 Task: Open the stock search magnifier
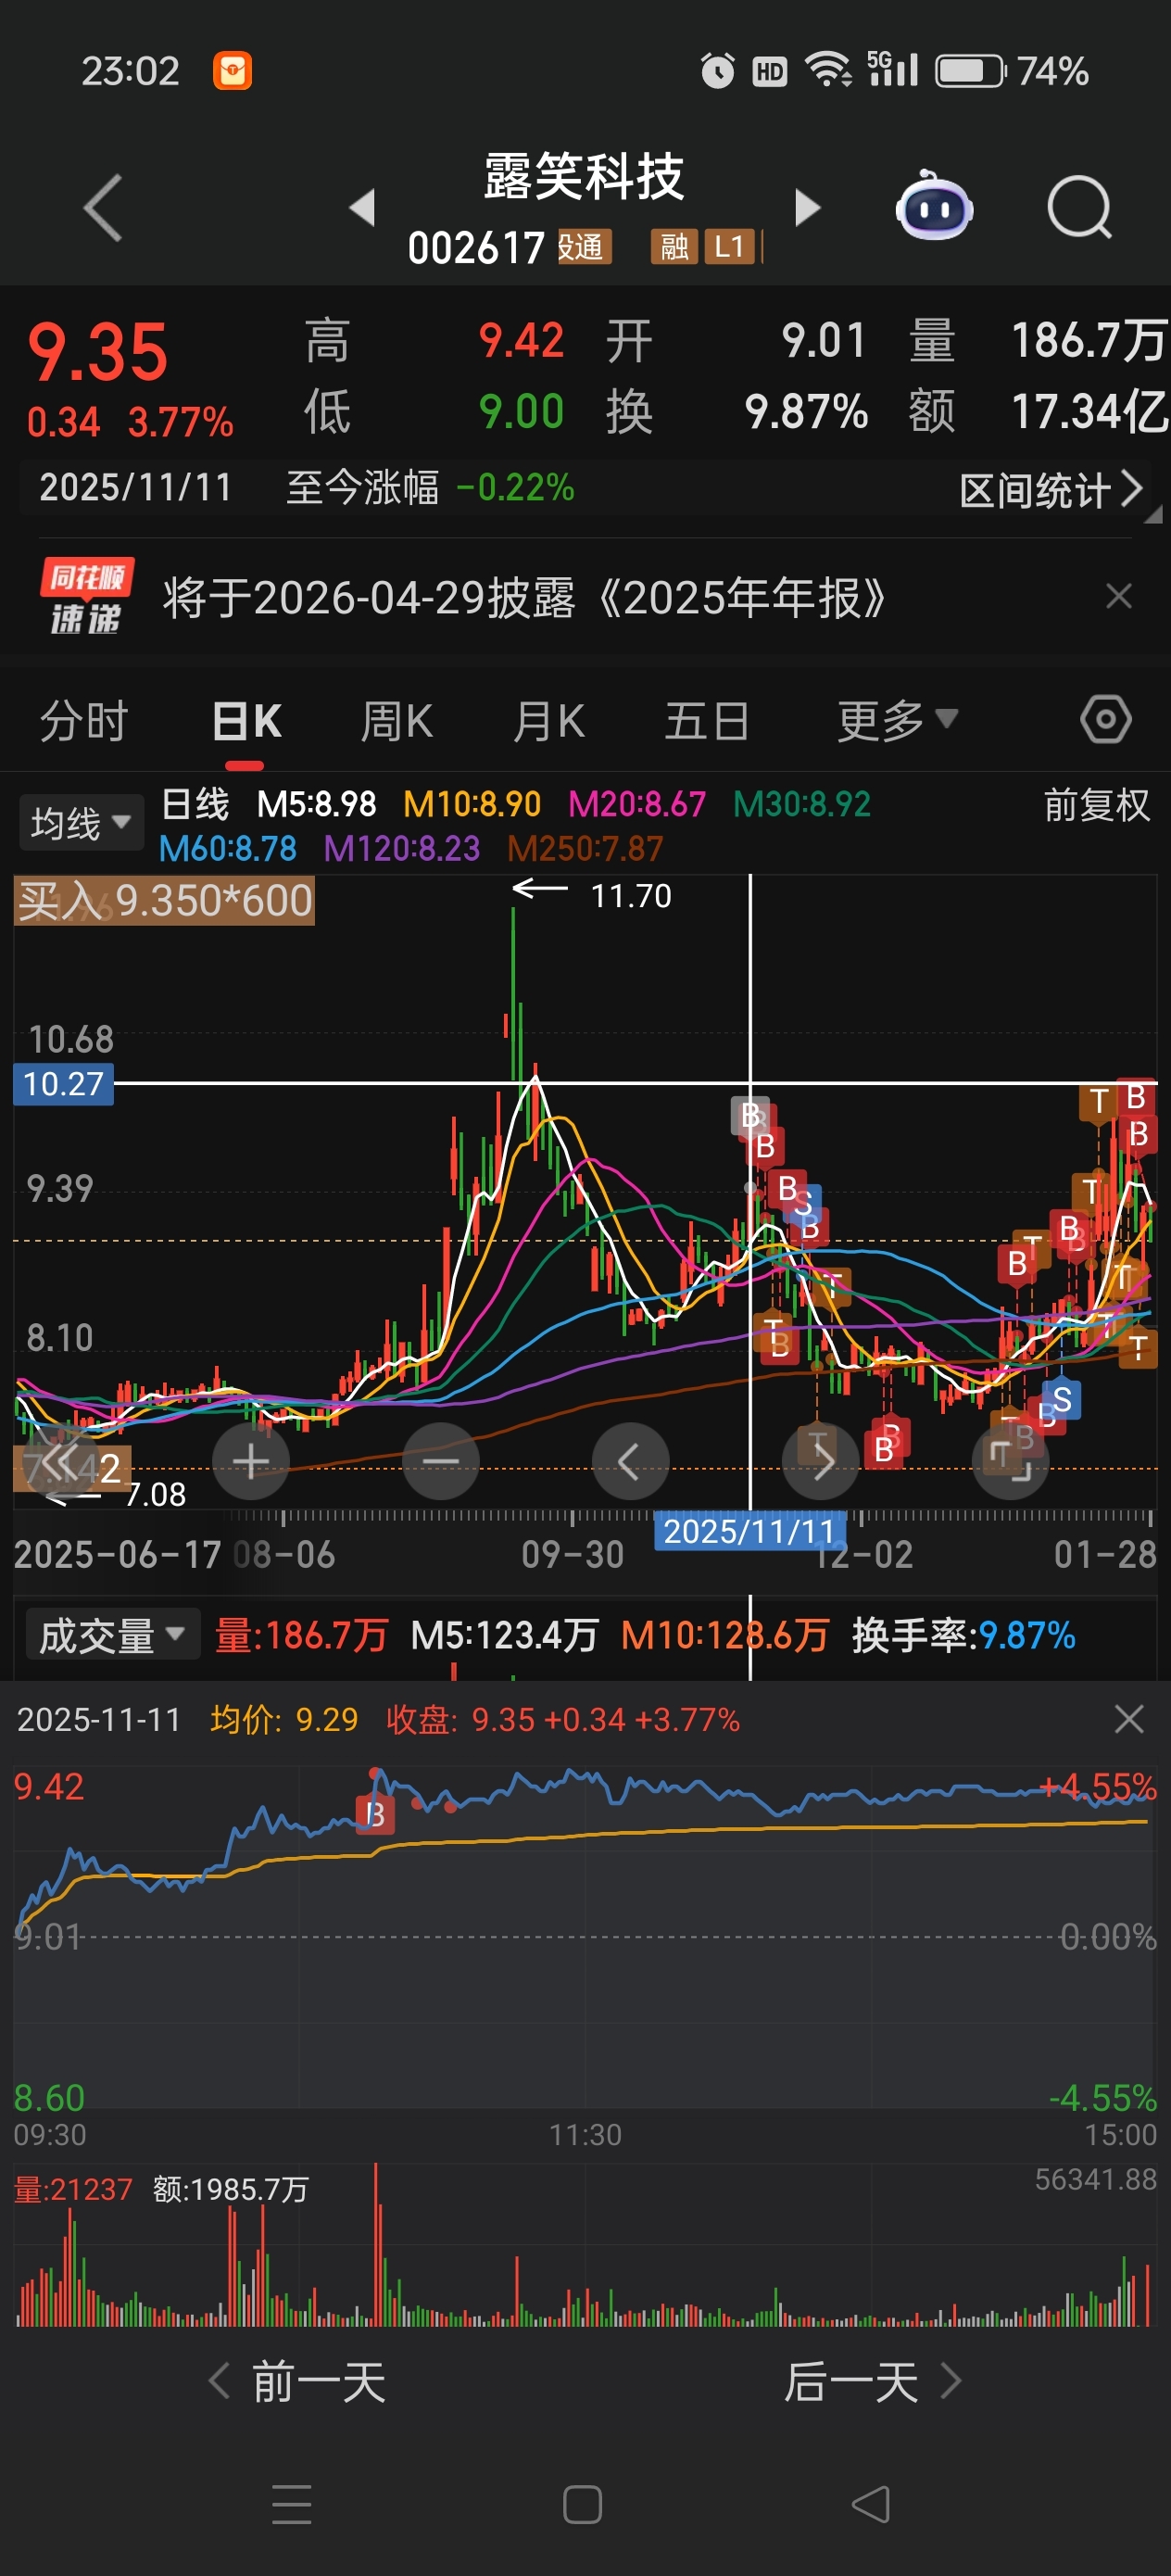(x=1080, y=207)
